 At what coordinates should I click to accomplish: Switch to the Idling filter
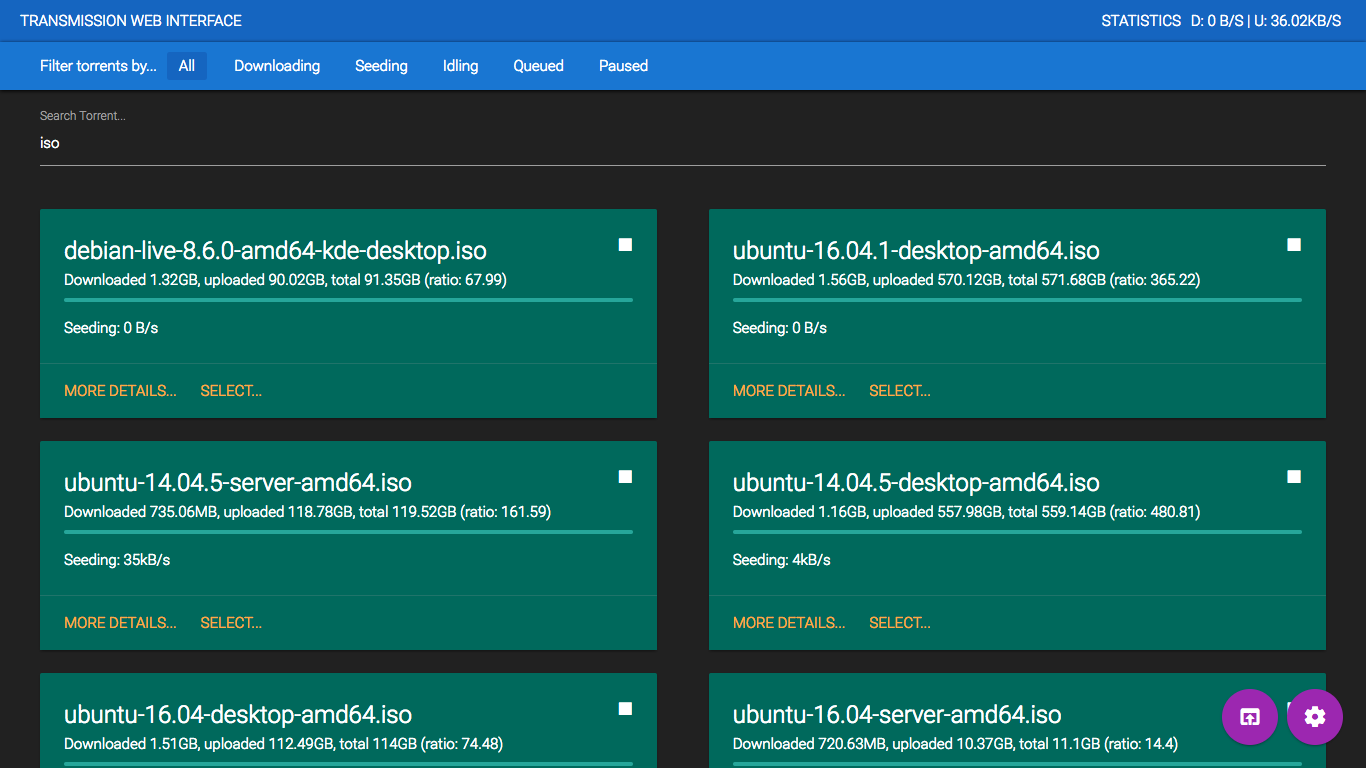click(461, 66)
